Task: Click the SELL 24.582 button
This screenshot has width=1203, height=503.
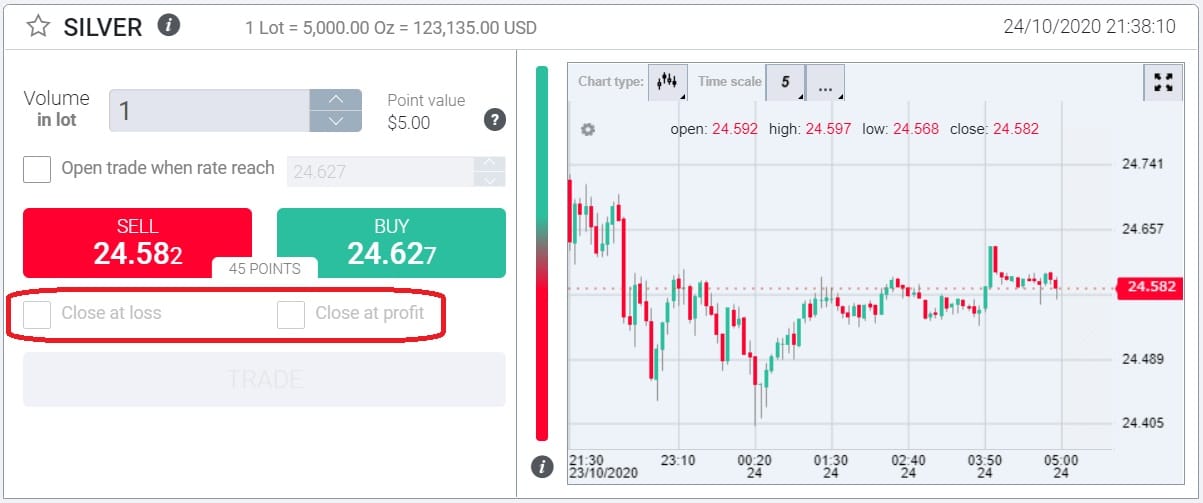Action: coord(137,243)
